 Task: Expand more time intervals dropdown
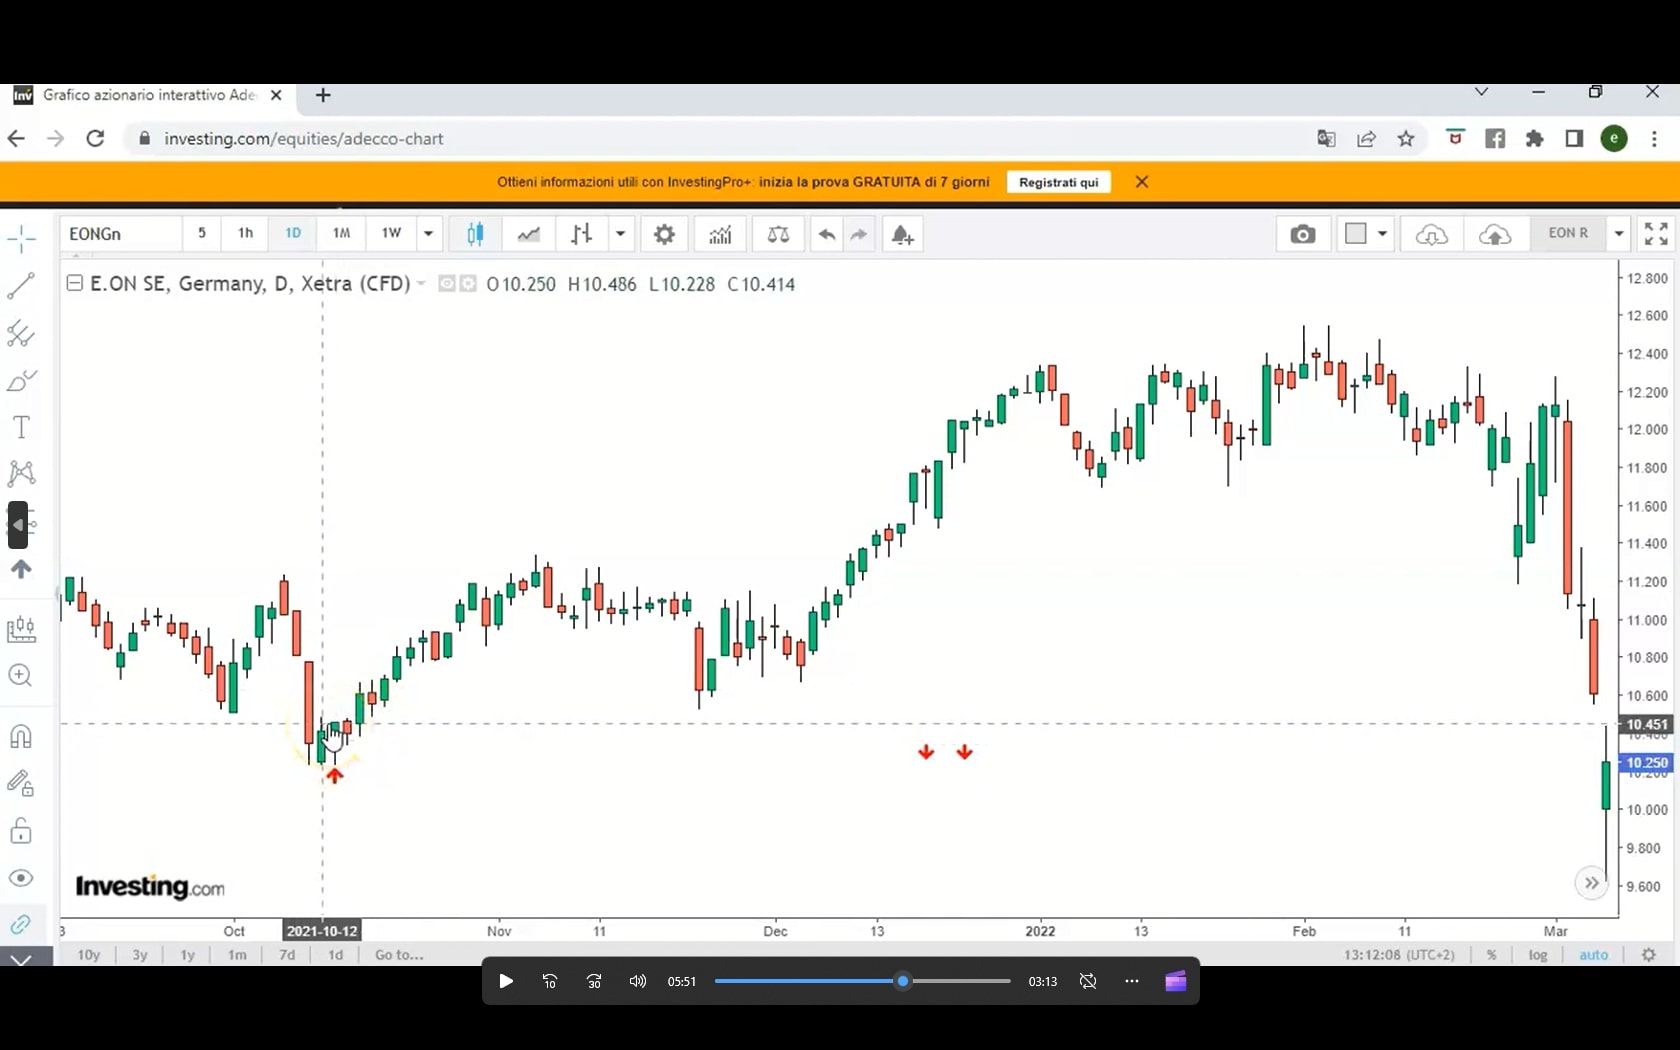(428, 234)
